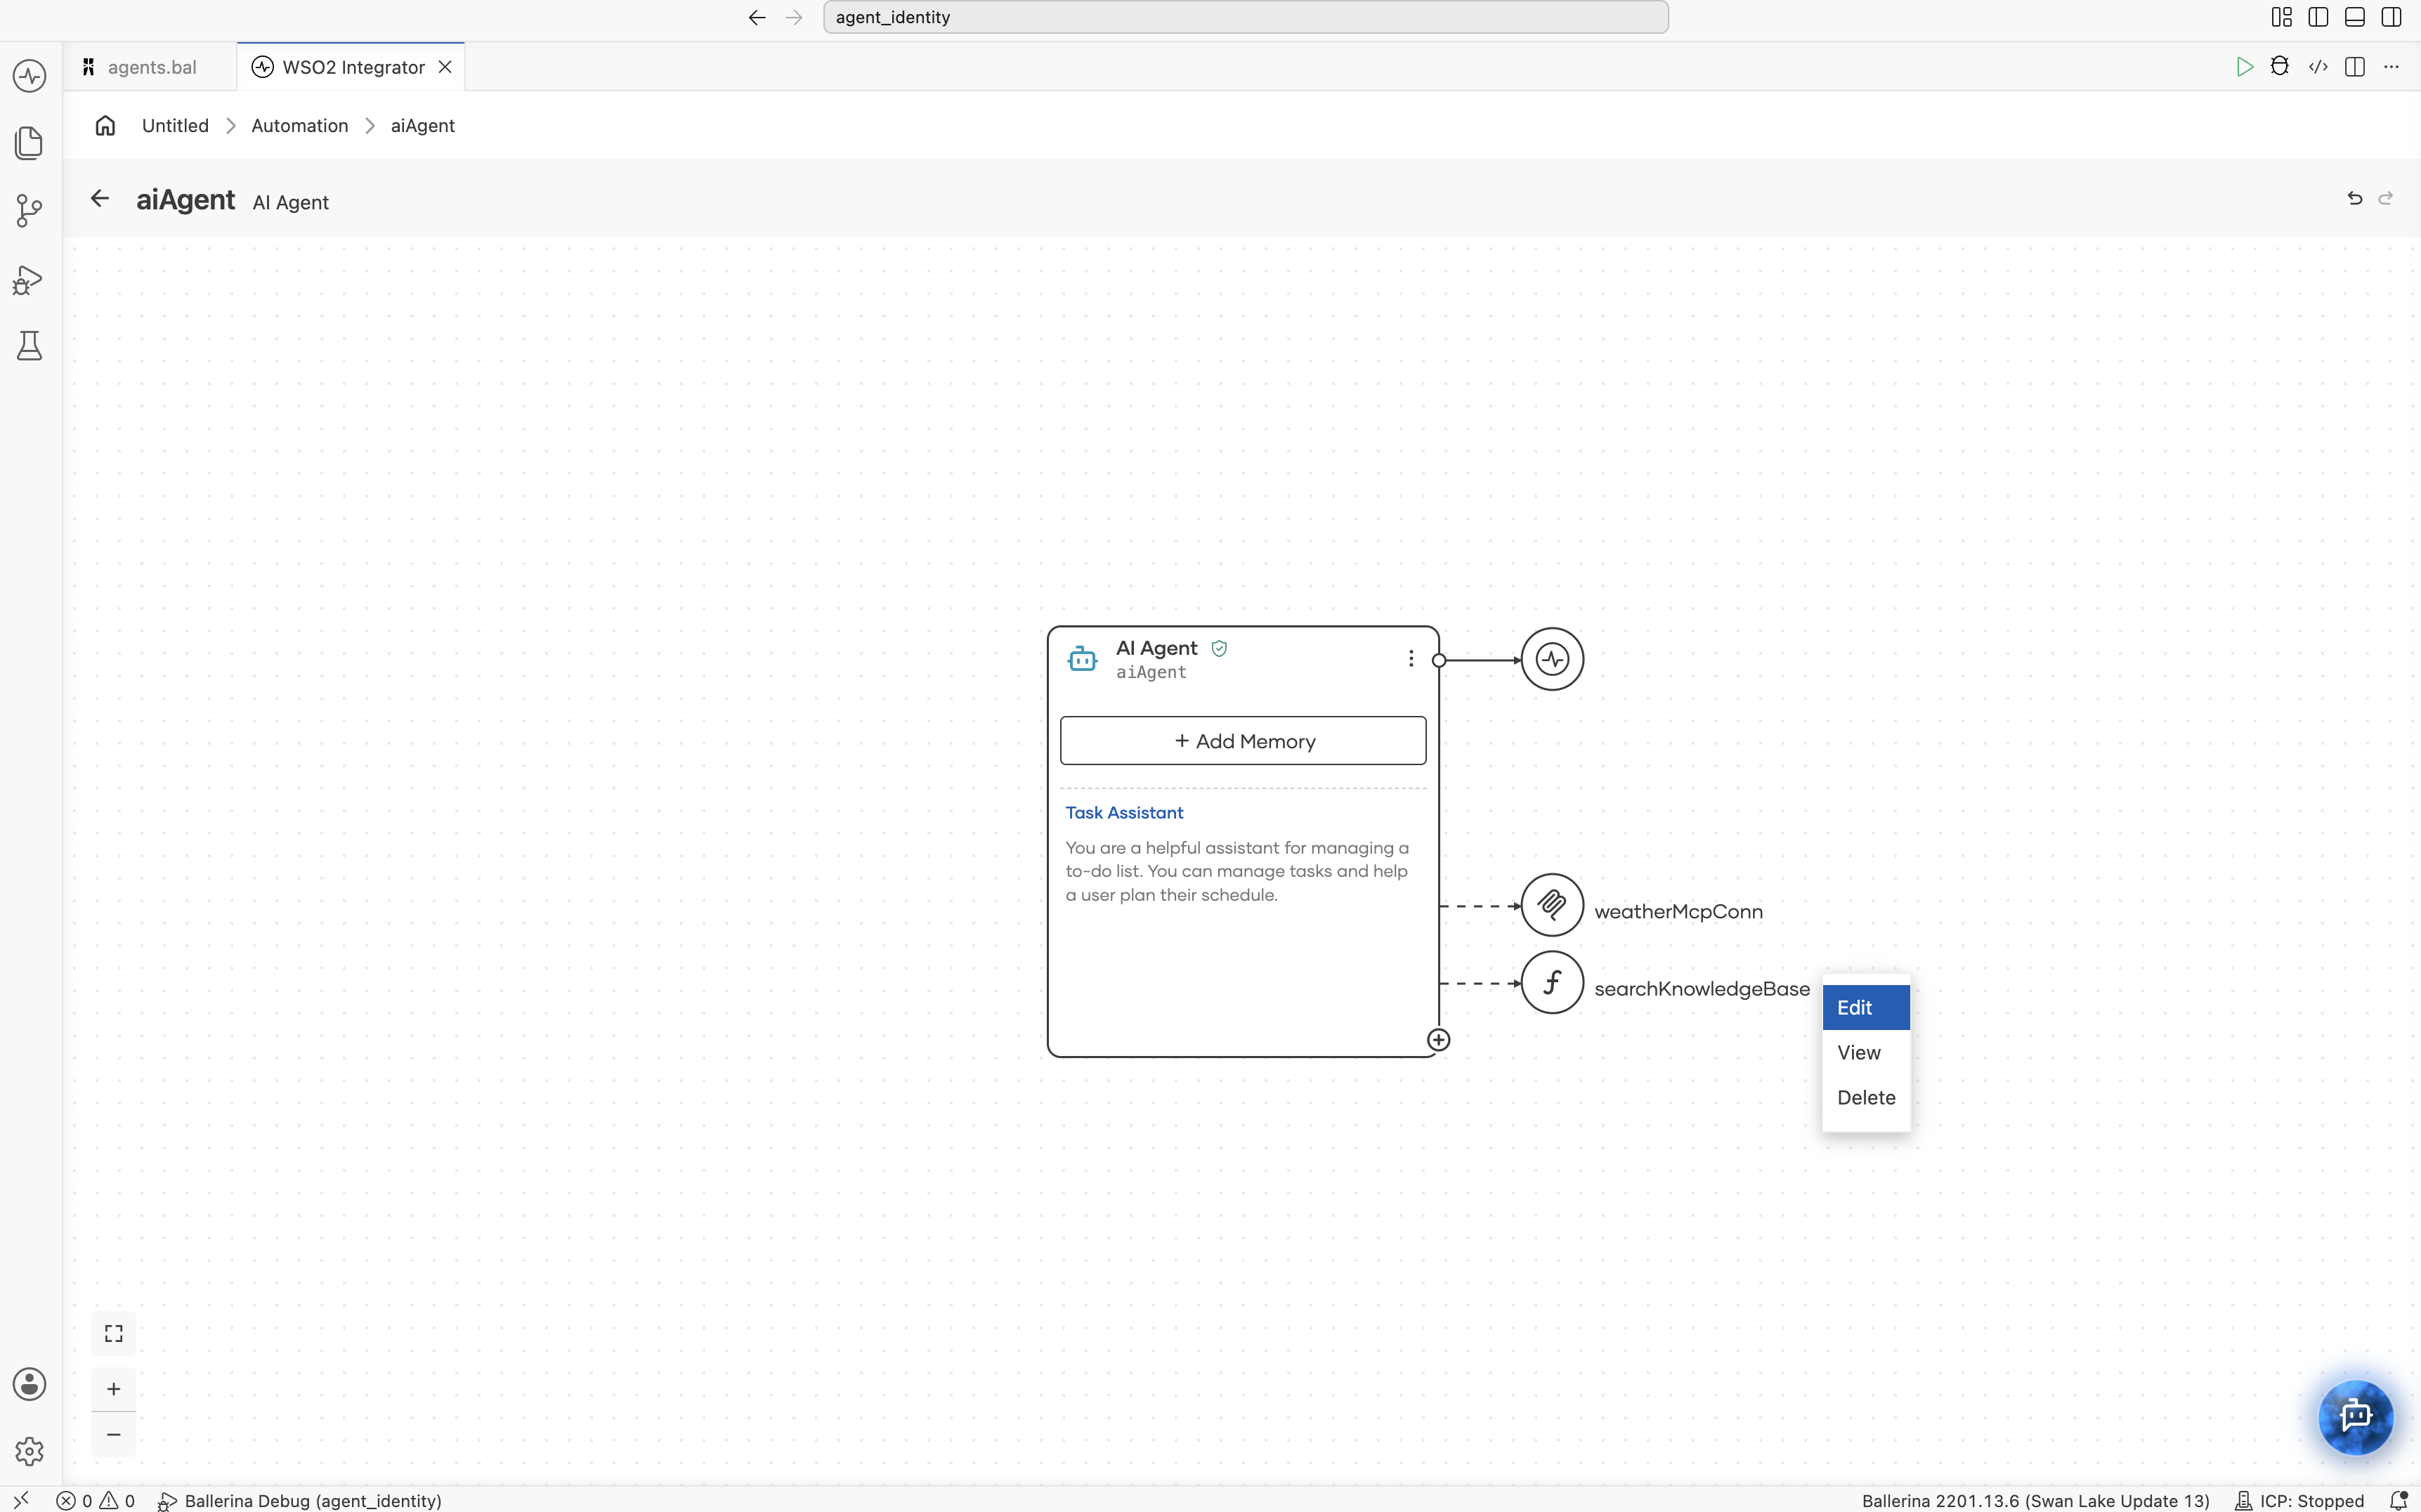Click the Add Memory button

point(1243,741)
